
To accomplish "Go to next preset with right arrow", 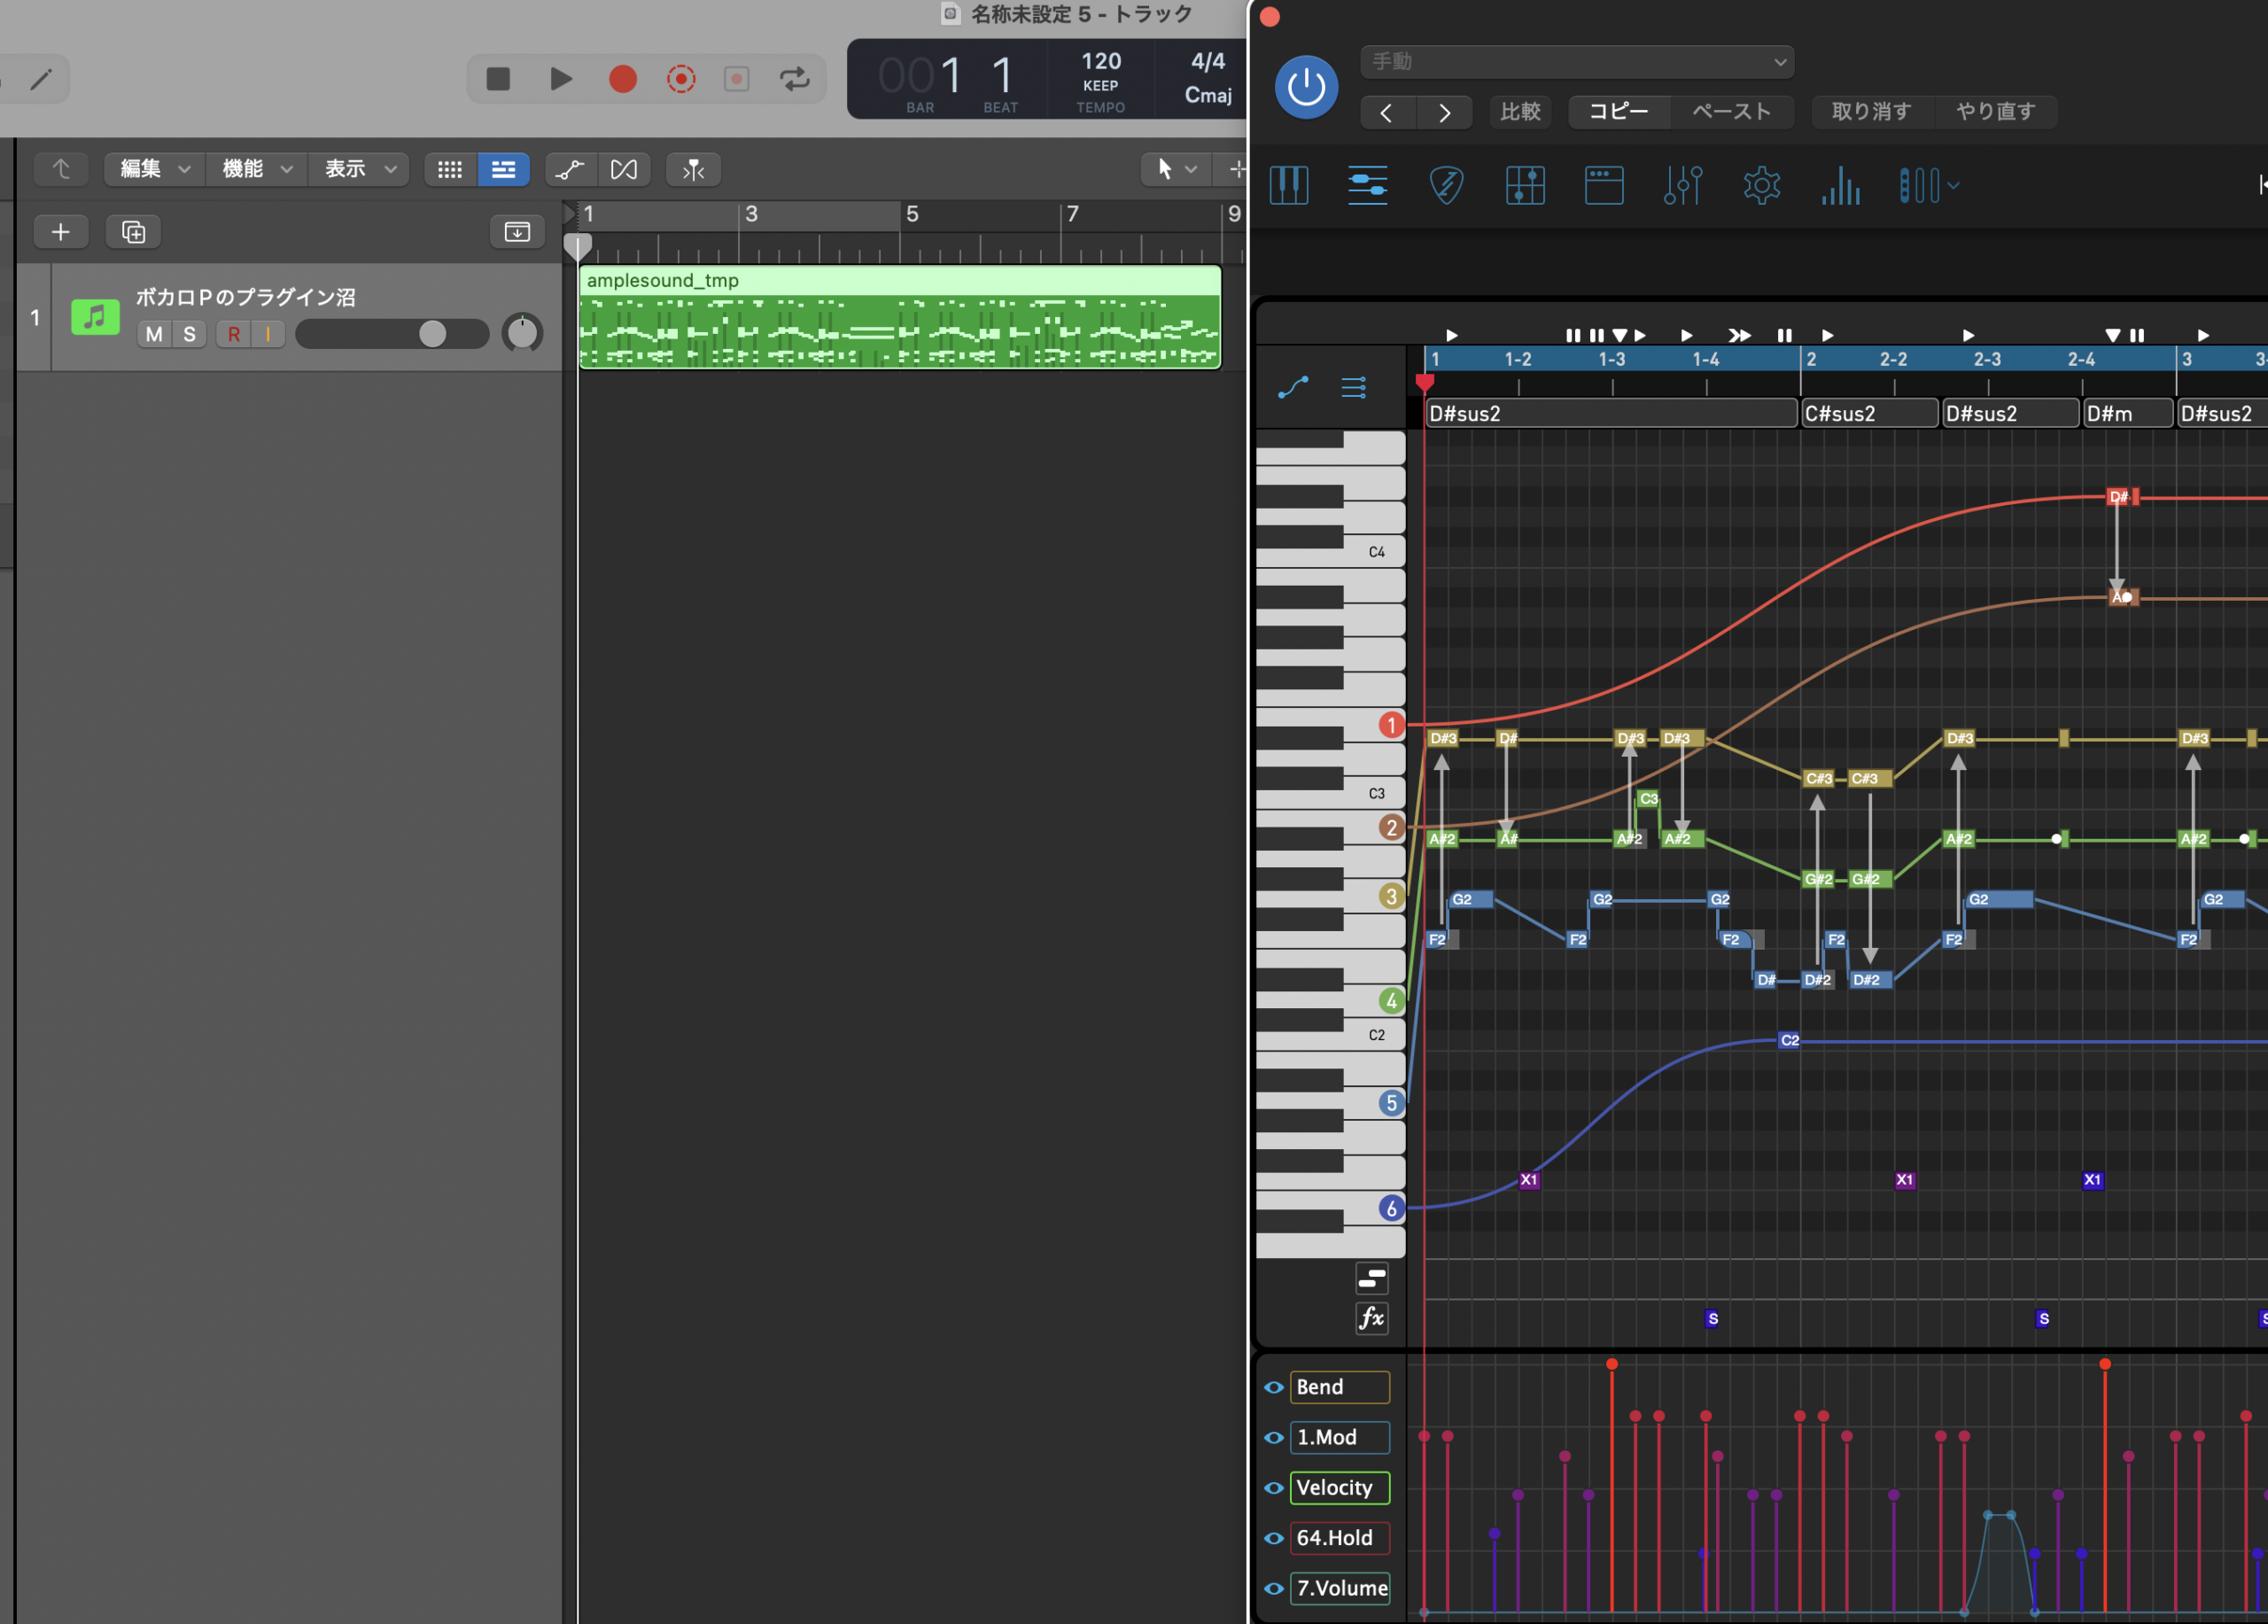I will [x=1444, y=112].
